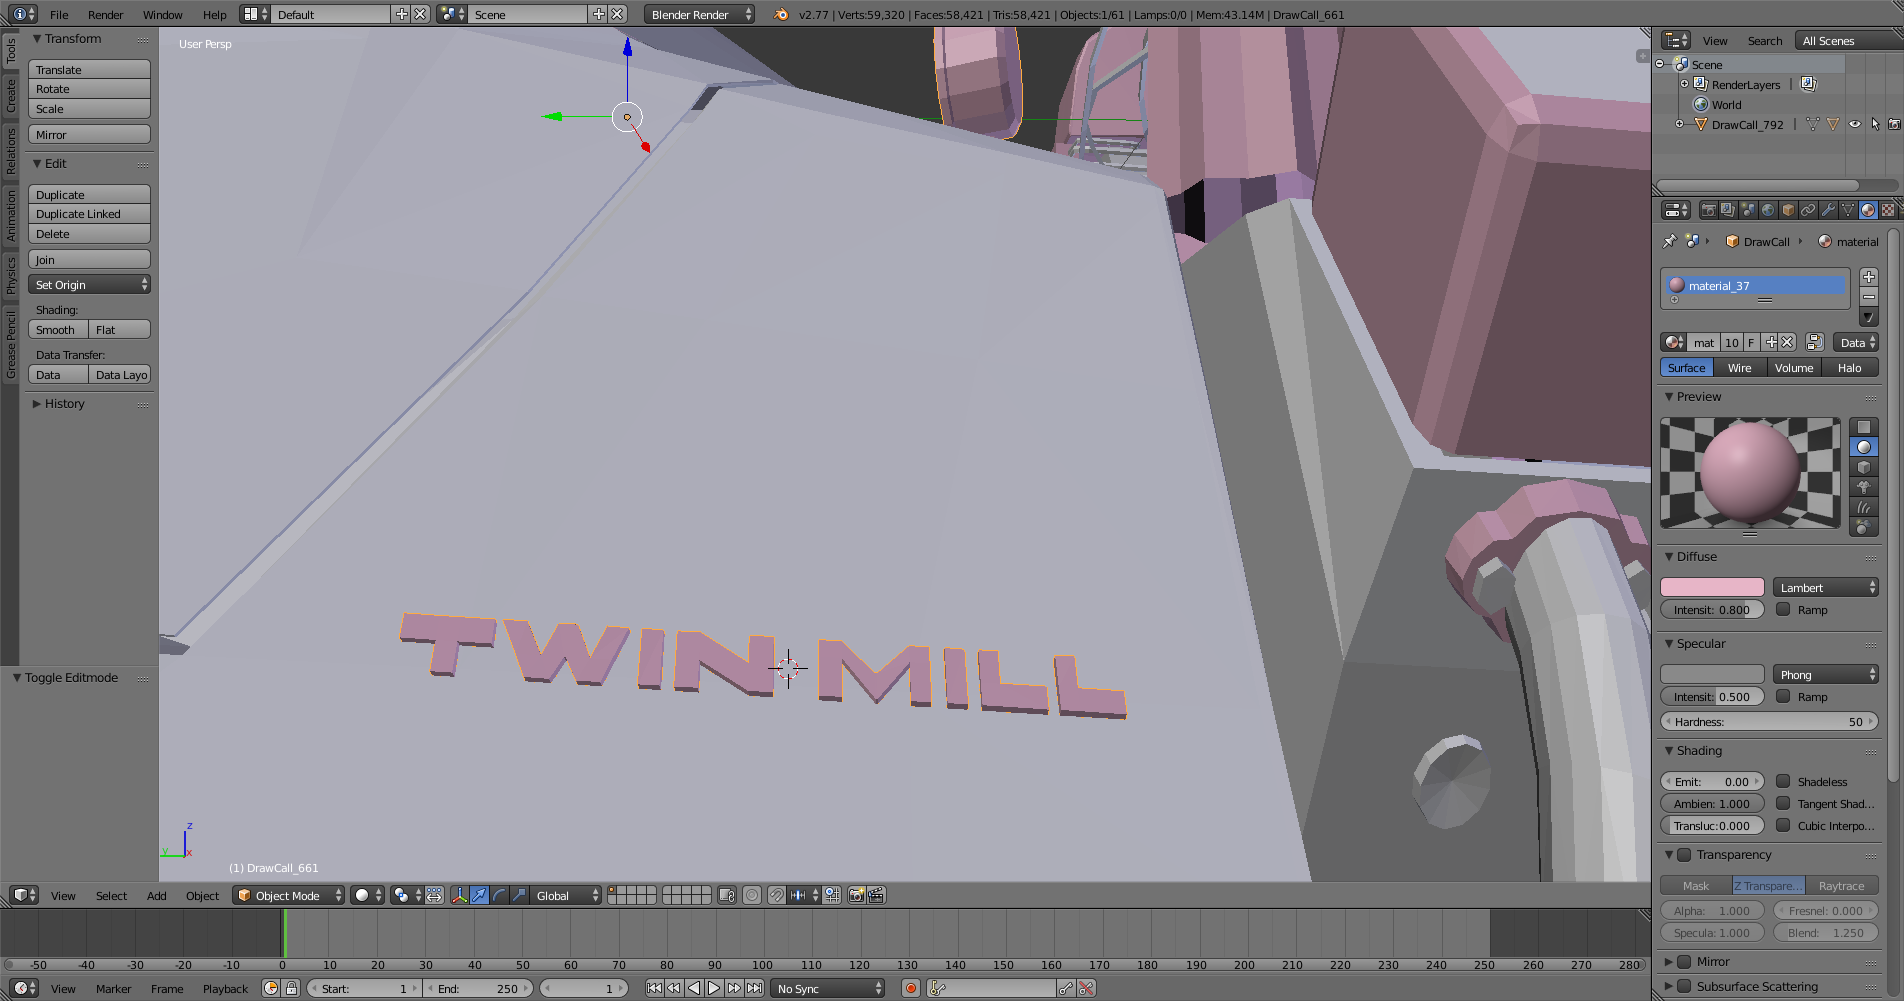
Task: Open the No Sync dropdown
Action: pyautogui.click(x=828, y=988)
